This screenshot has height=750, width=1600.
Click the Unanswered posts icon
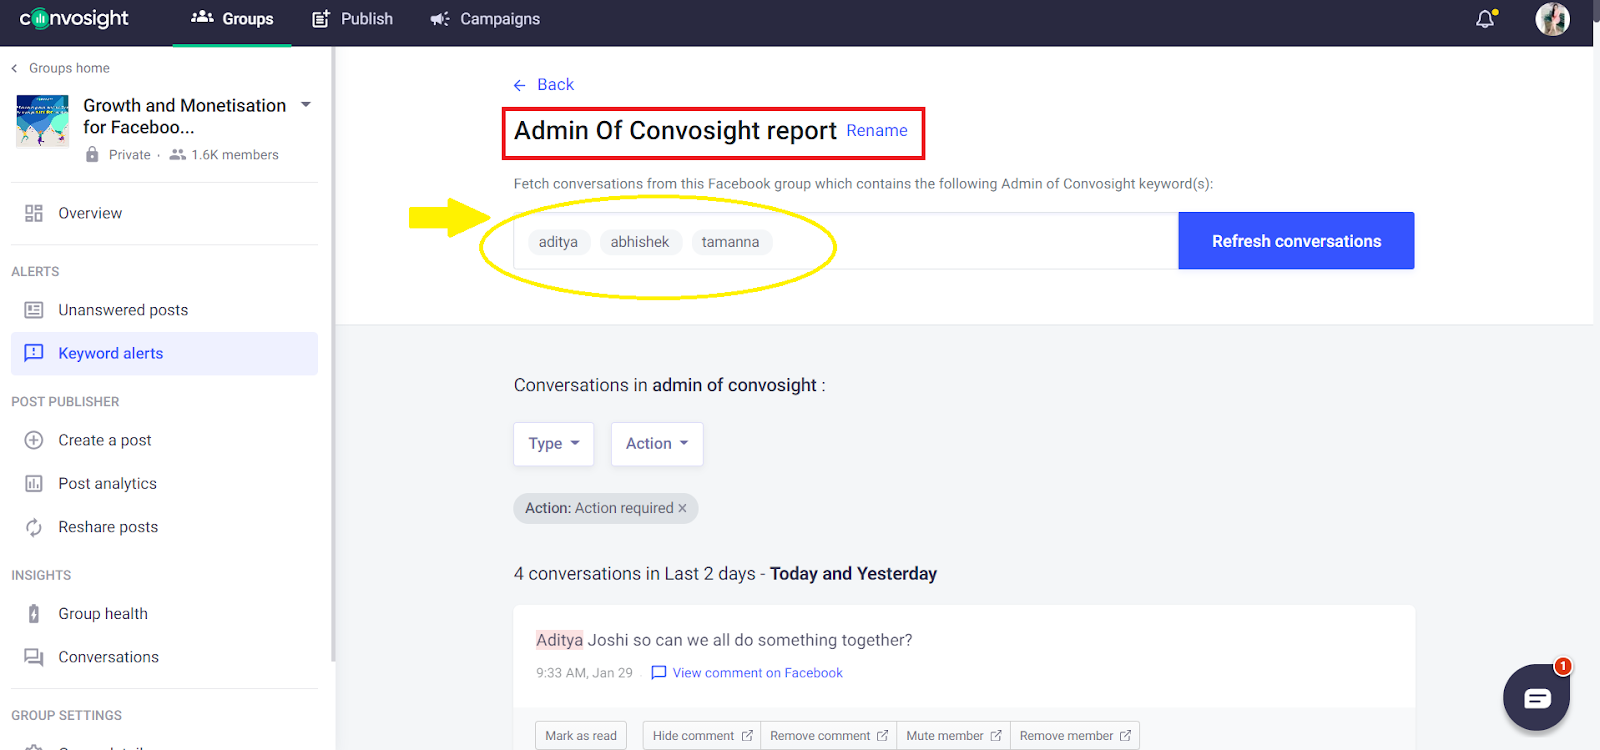(34, 310)
